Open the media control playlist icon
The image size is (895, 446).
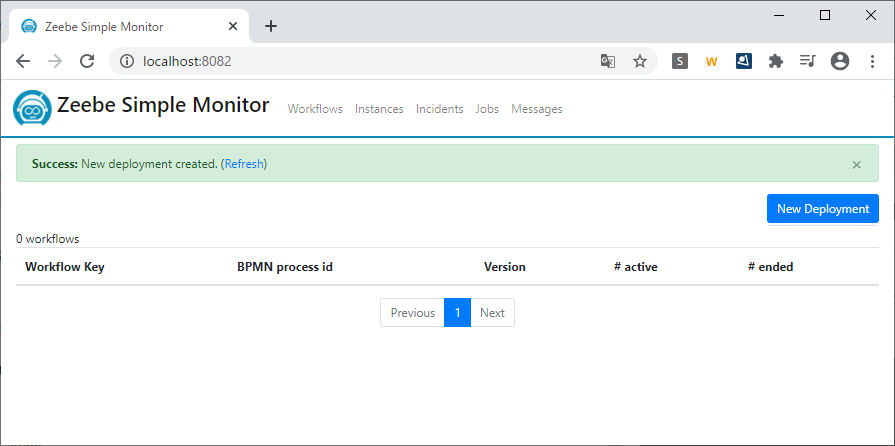pos(808,61)
